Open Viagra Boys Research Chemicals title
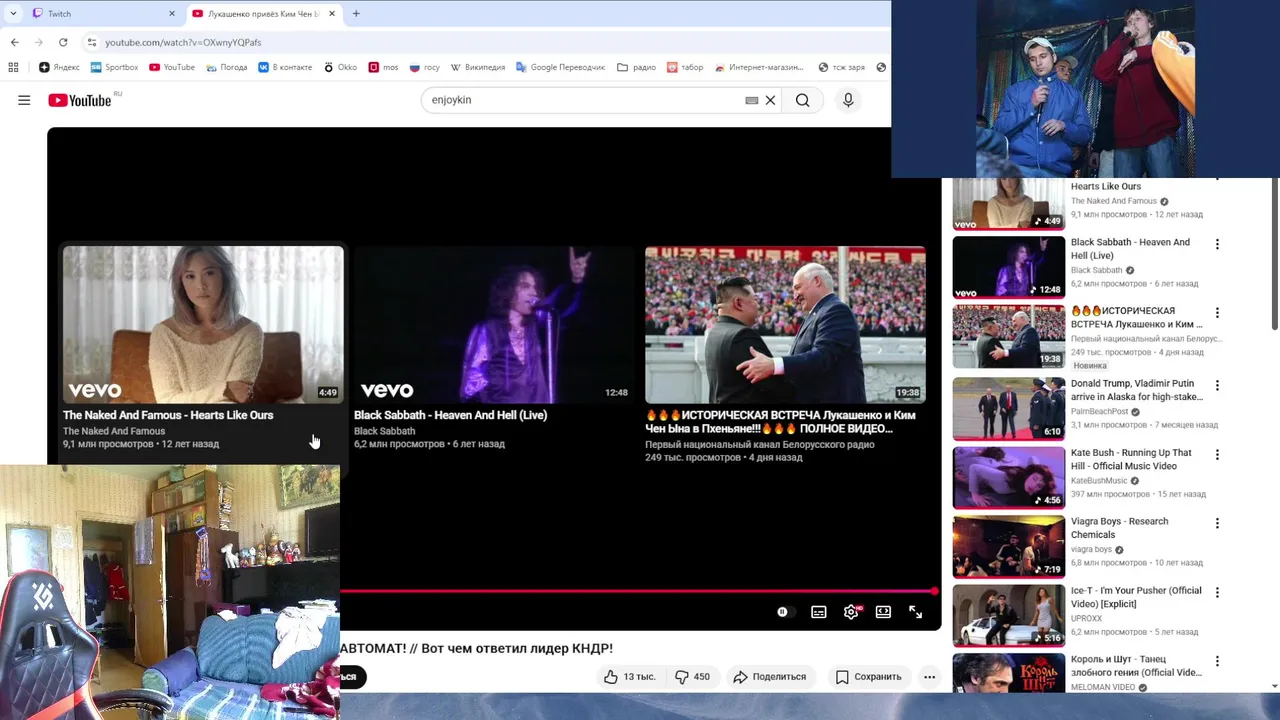 point(1120,528)
